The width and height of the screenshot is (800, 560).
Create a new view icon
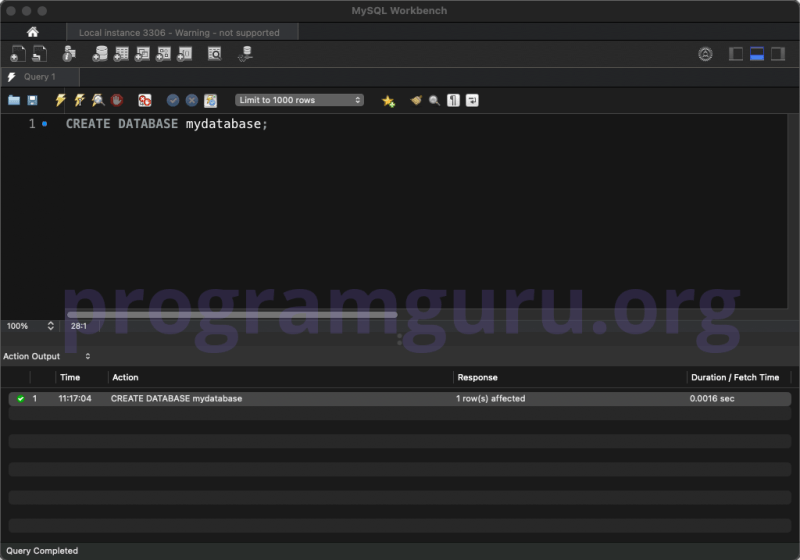click(x=142, y=54)
